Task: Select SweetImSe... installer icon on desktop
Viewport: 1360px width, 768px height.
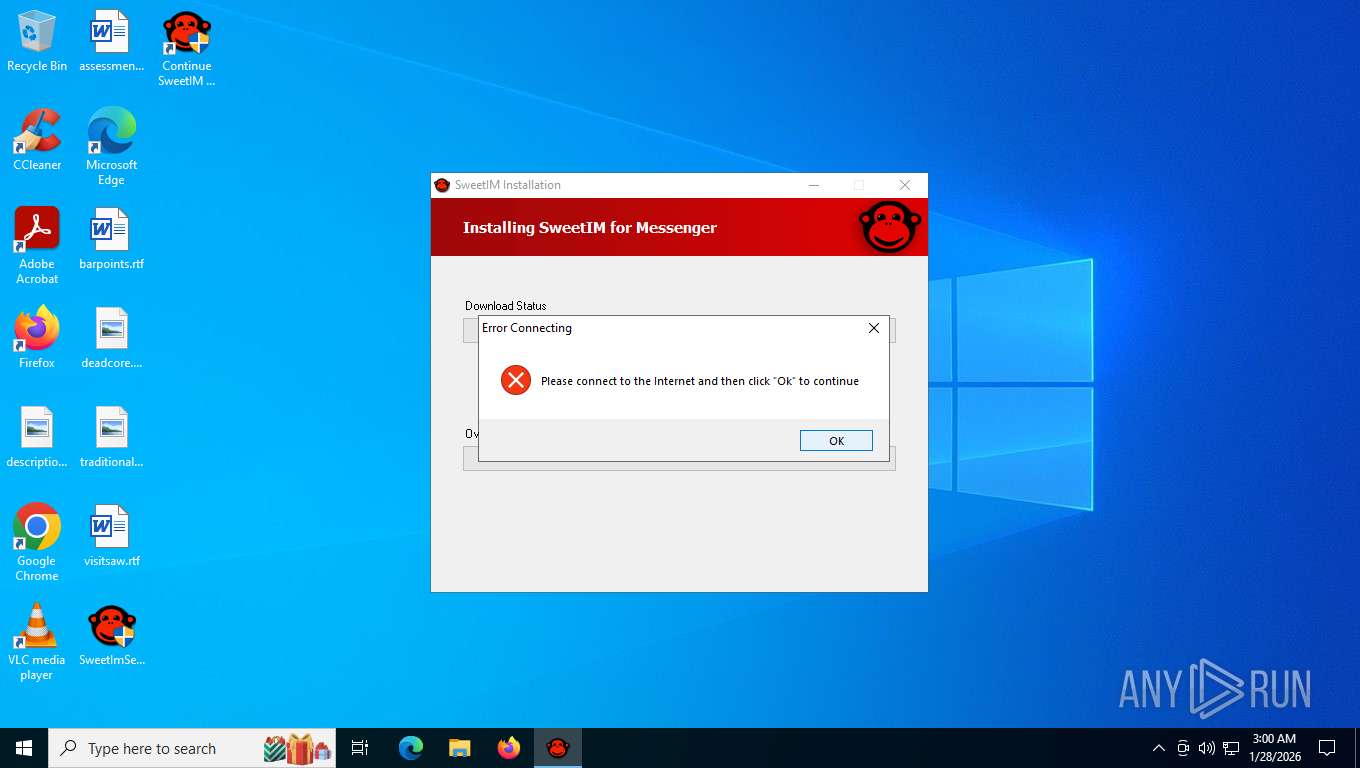Action: [x=111, y=635]
